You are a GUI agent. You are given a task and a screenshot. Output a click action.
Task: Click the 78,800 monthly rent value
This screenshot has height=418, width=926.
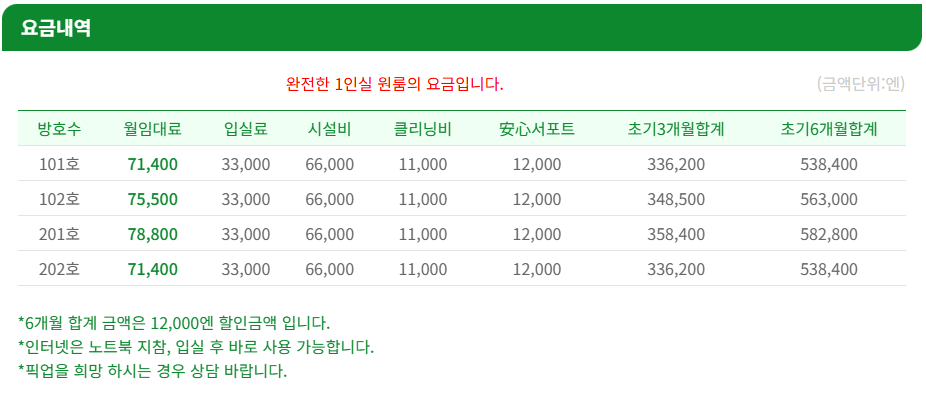[x=153, y=234]
